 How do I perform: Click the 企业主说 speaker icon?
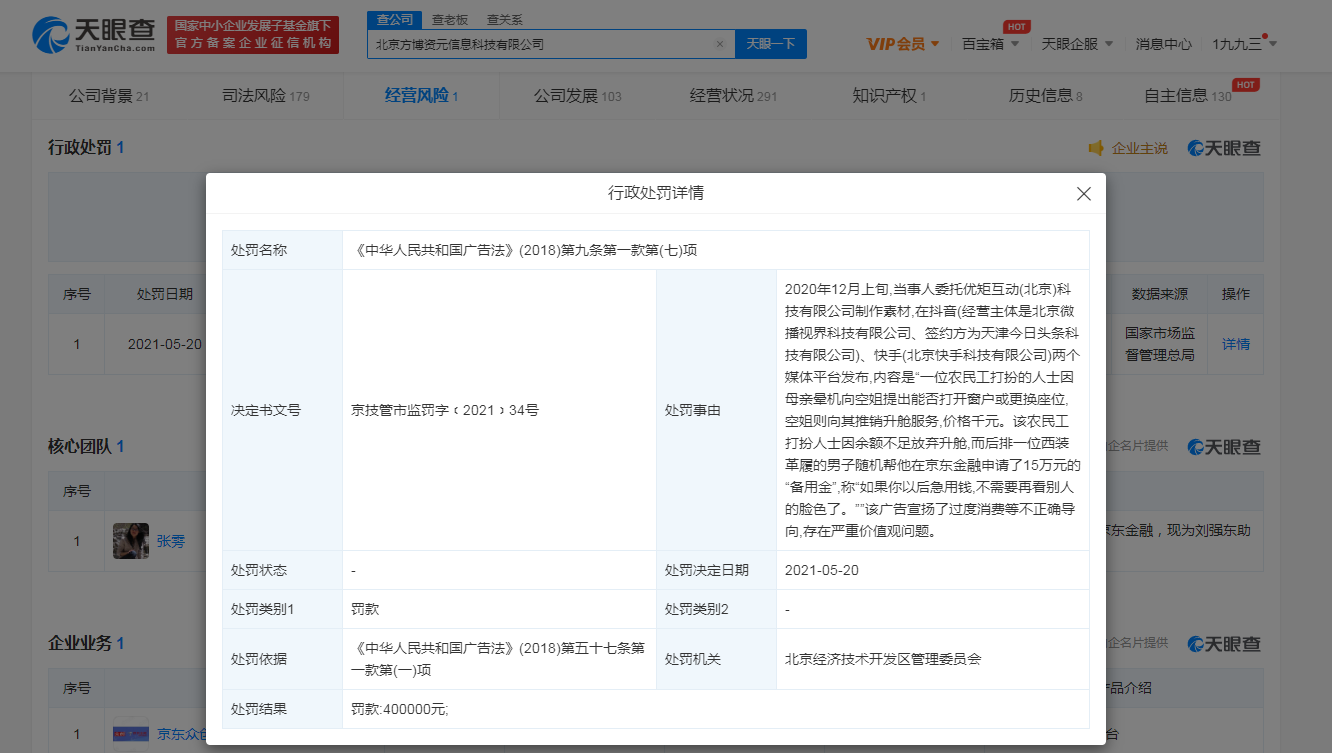point(1097,148)
